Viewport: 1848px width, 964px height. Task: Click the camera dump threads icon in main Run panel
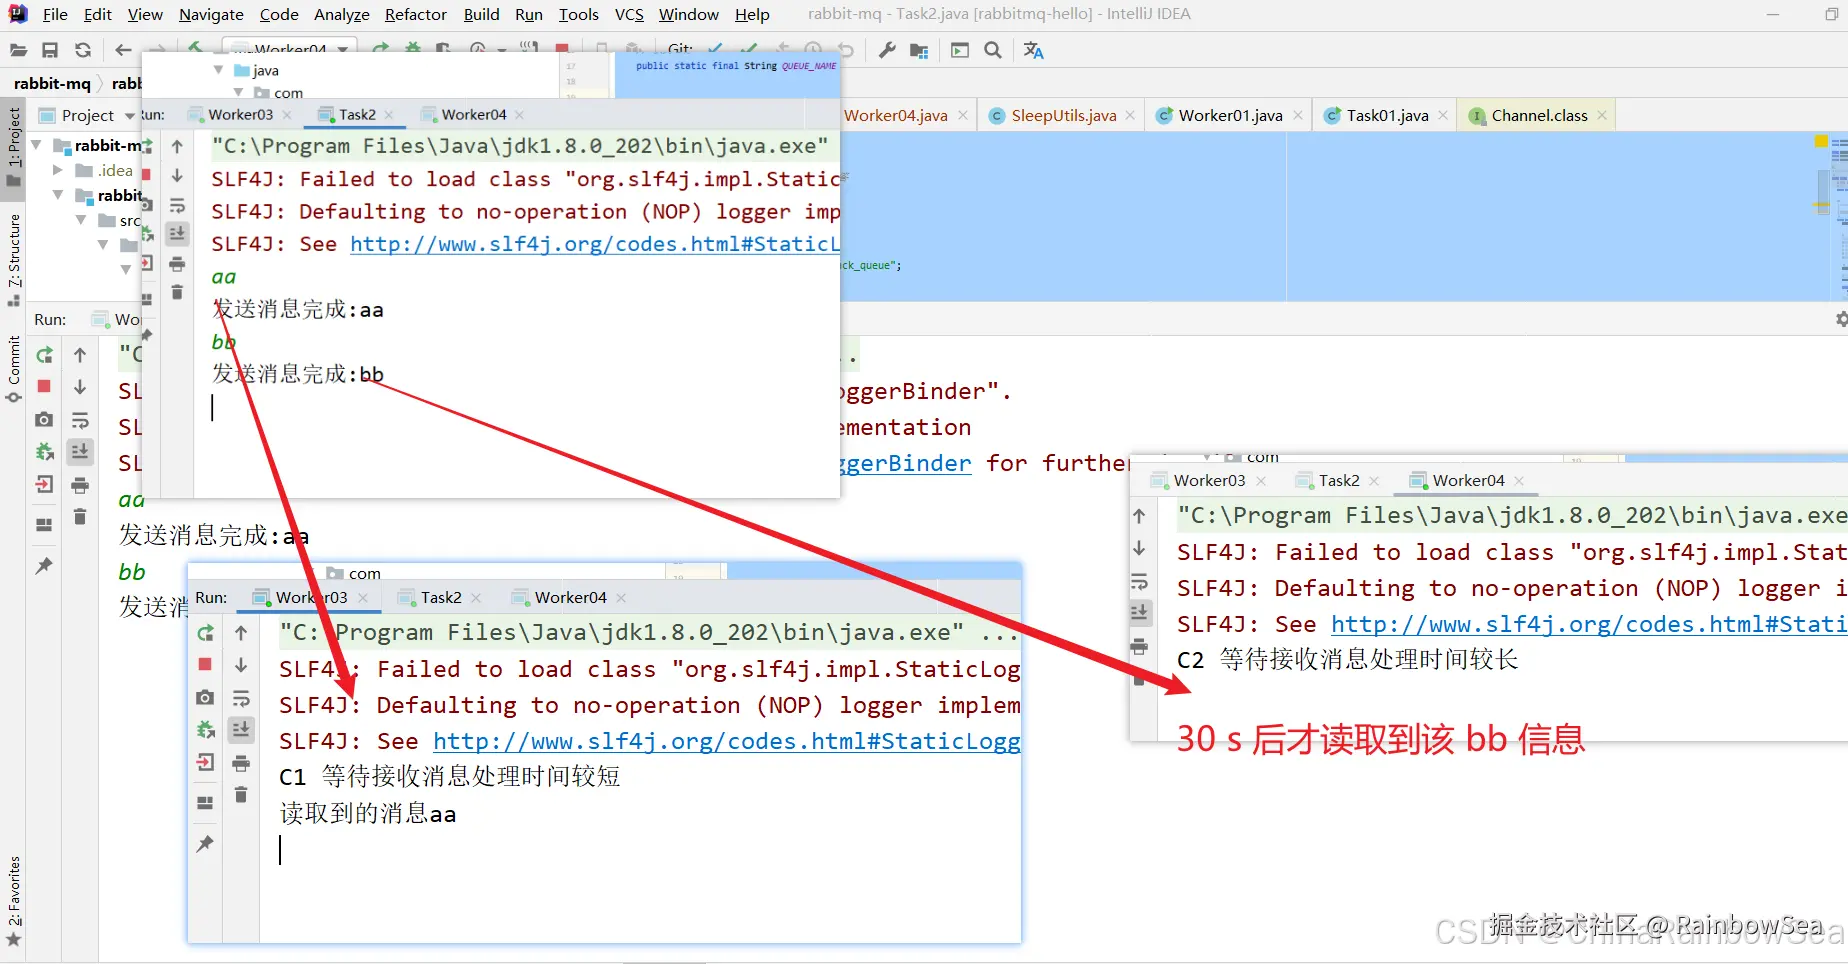click(44, 420)
